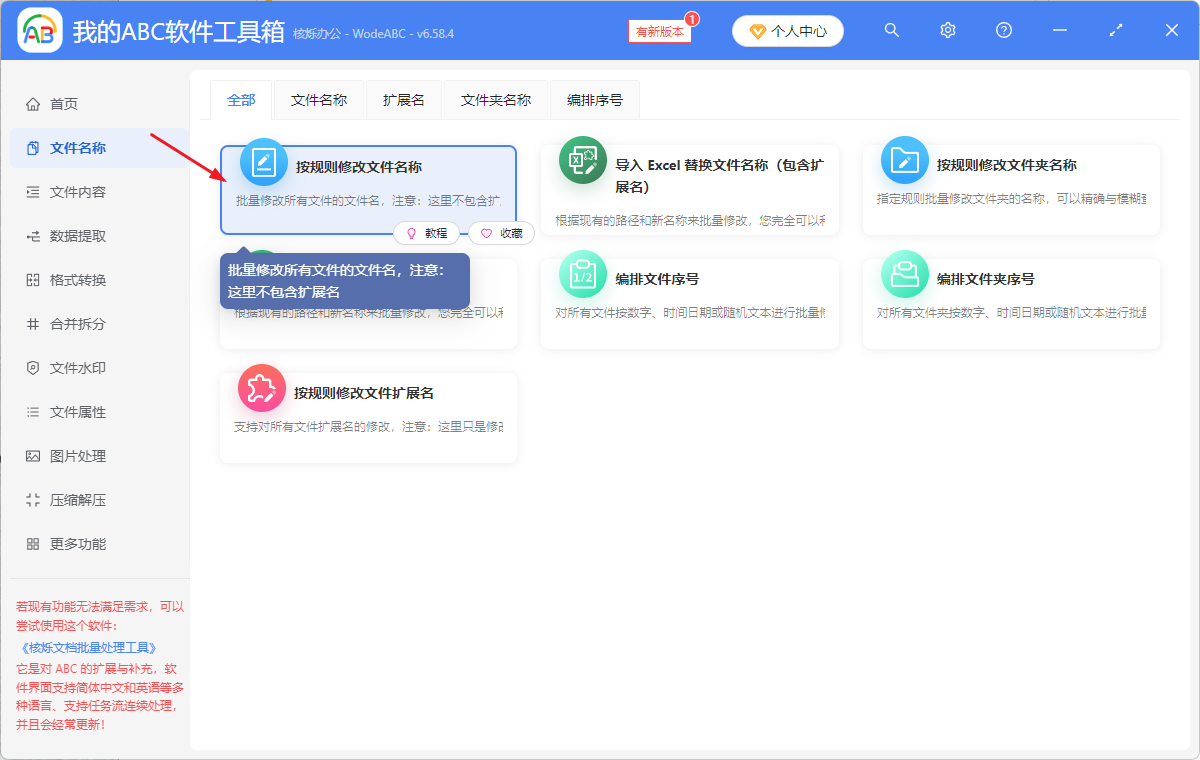Switch to the 文件夹名称 tab

[x=495, y=99]
